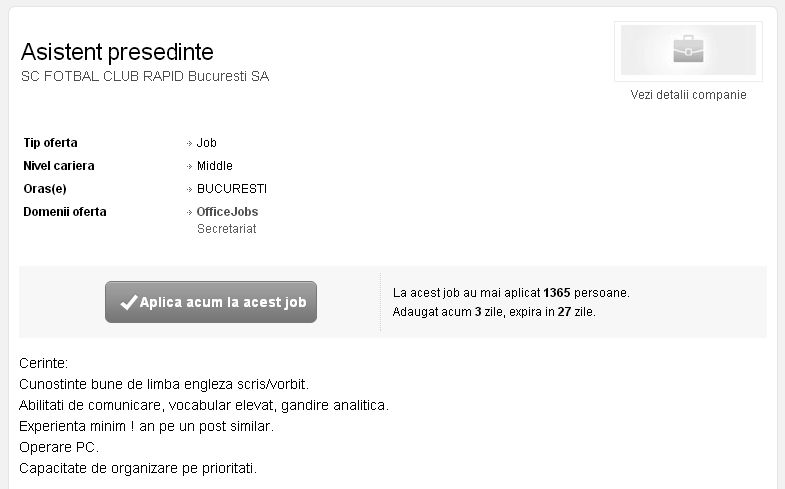Click the Middle career level value
The height and width of the screenshot is (489, 785).
click(x=215, y=166)
